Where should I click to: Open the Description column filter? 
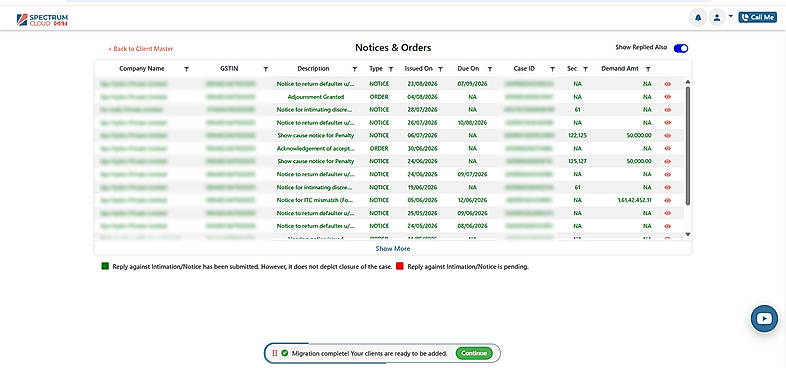354,69
